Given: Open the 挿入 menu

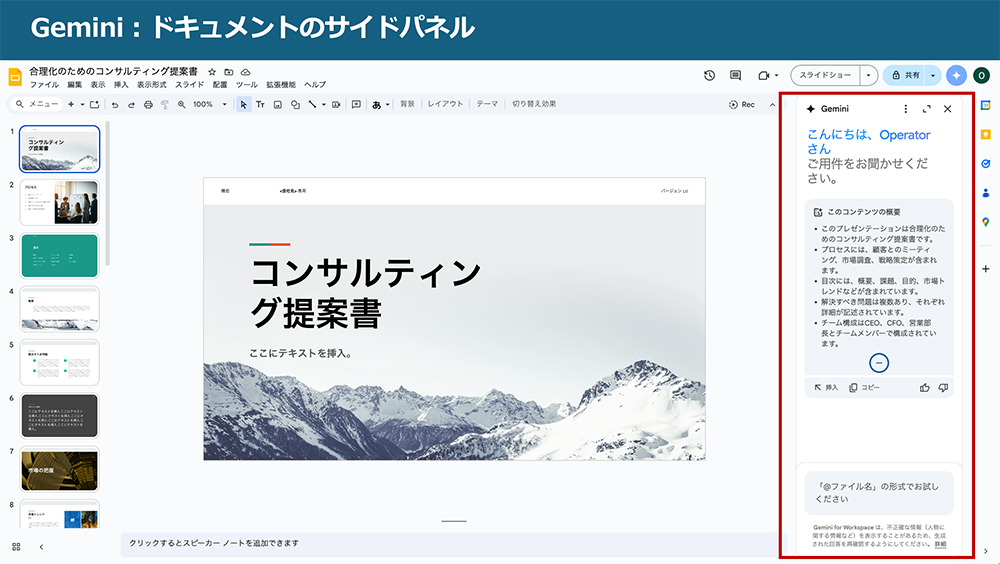Looking at the screenshot, I should (121, 85).
